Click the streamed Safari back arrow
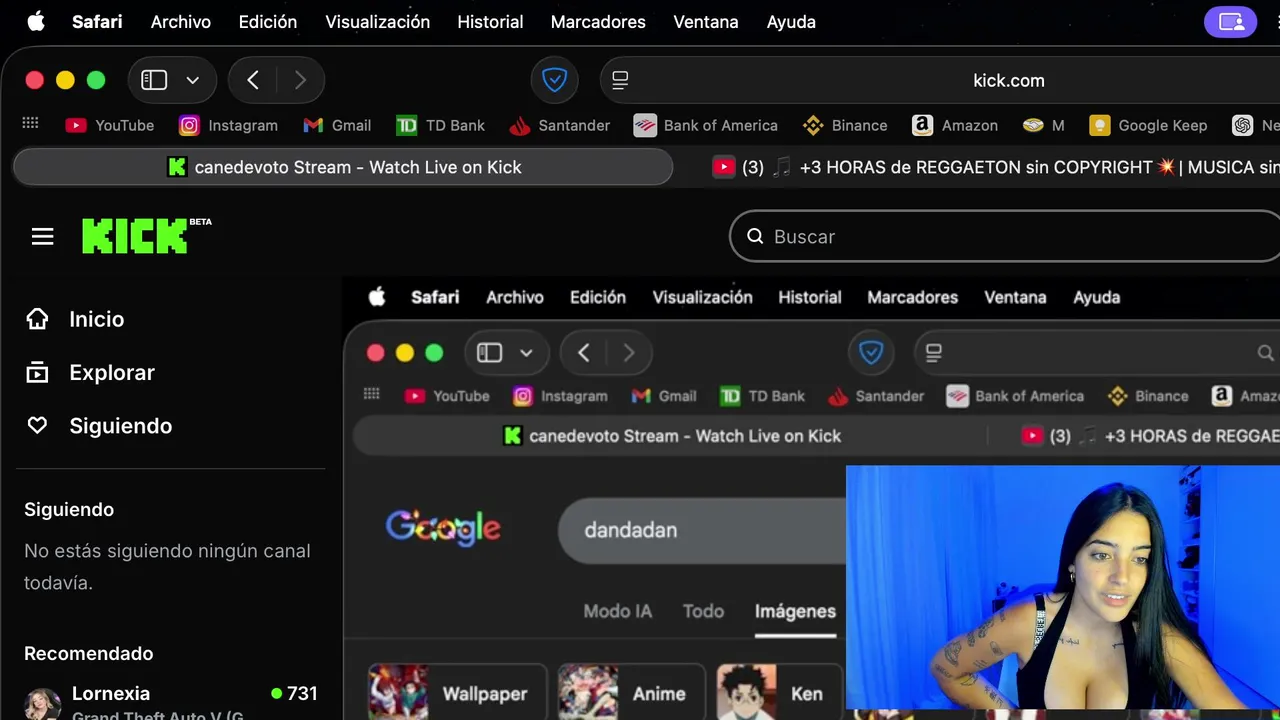The height and width of the screenshot is (720, 1280). click(584, 352)
